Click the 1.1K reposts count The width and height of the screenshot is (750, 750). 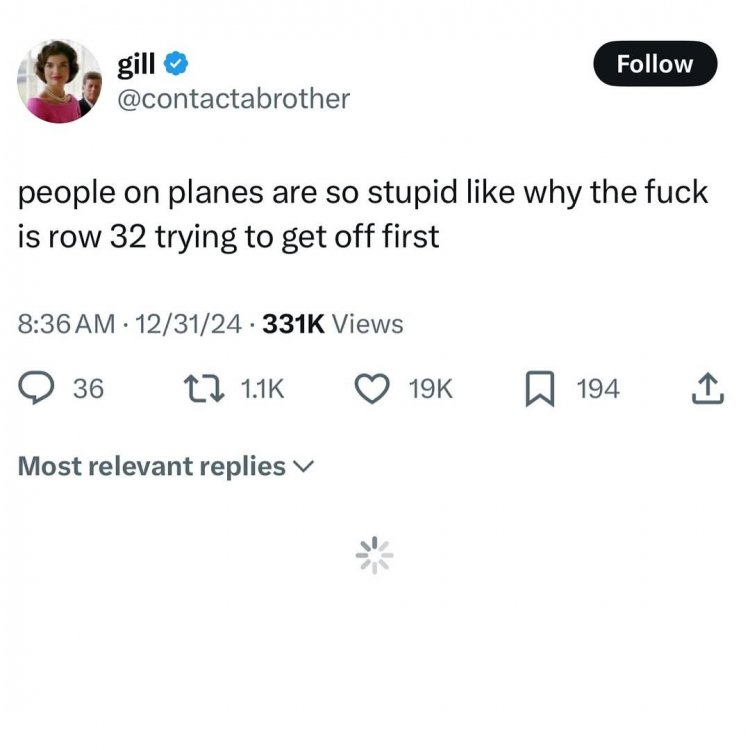(264, 389)
